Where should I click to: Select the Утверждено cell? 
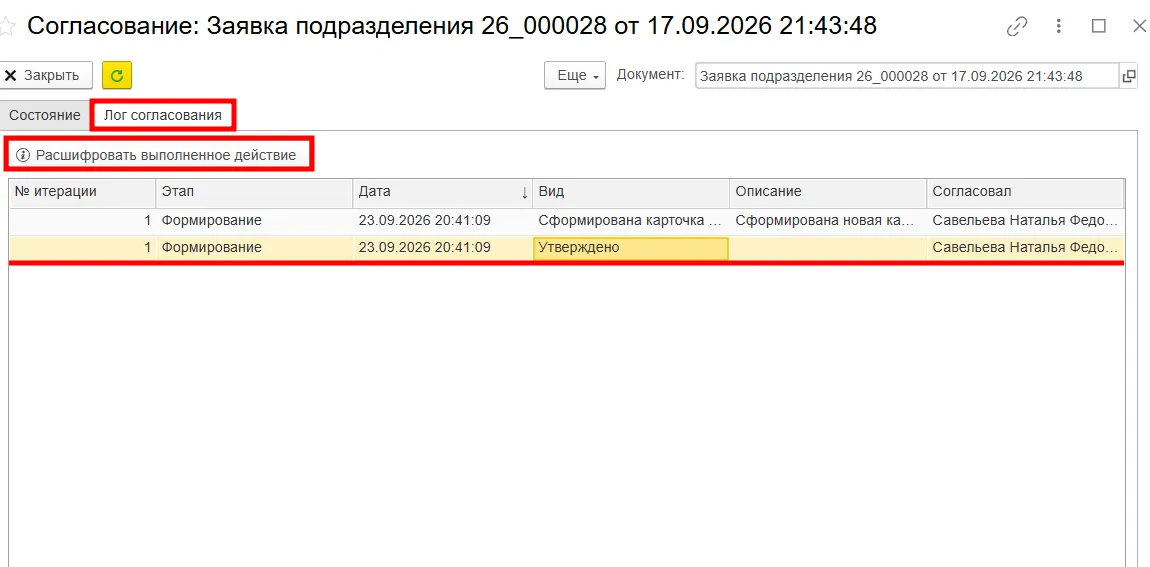[x=631, y=248]
